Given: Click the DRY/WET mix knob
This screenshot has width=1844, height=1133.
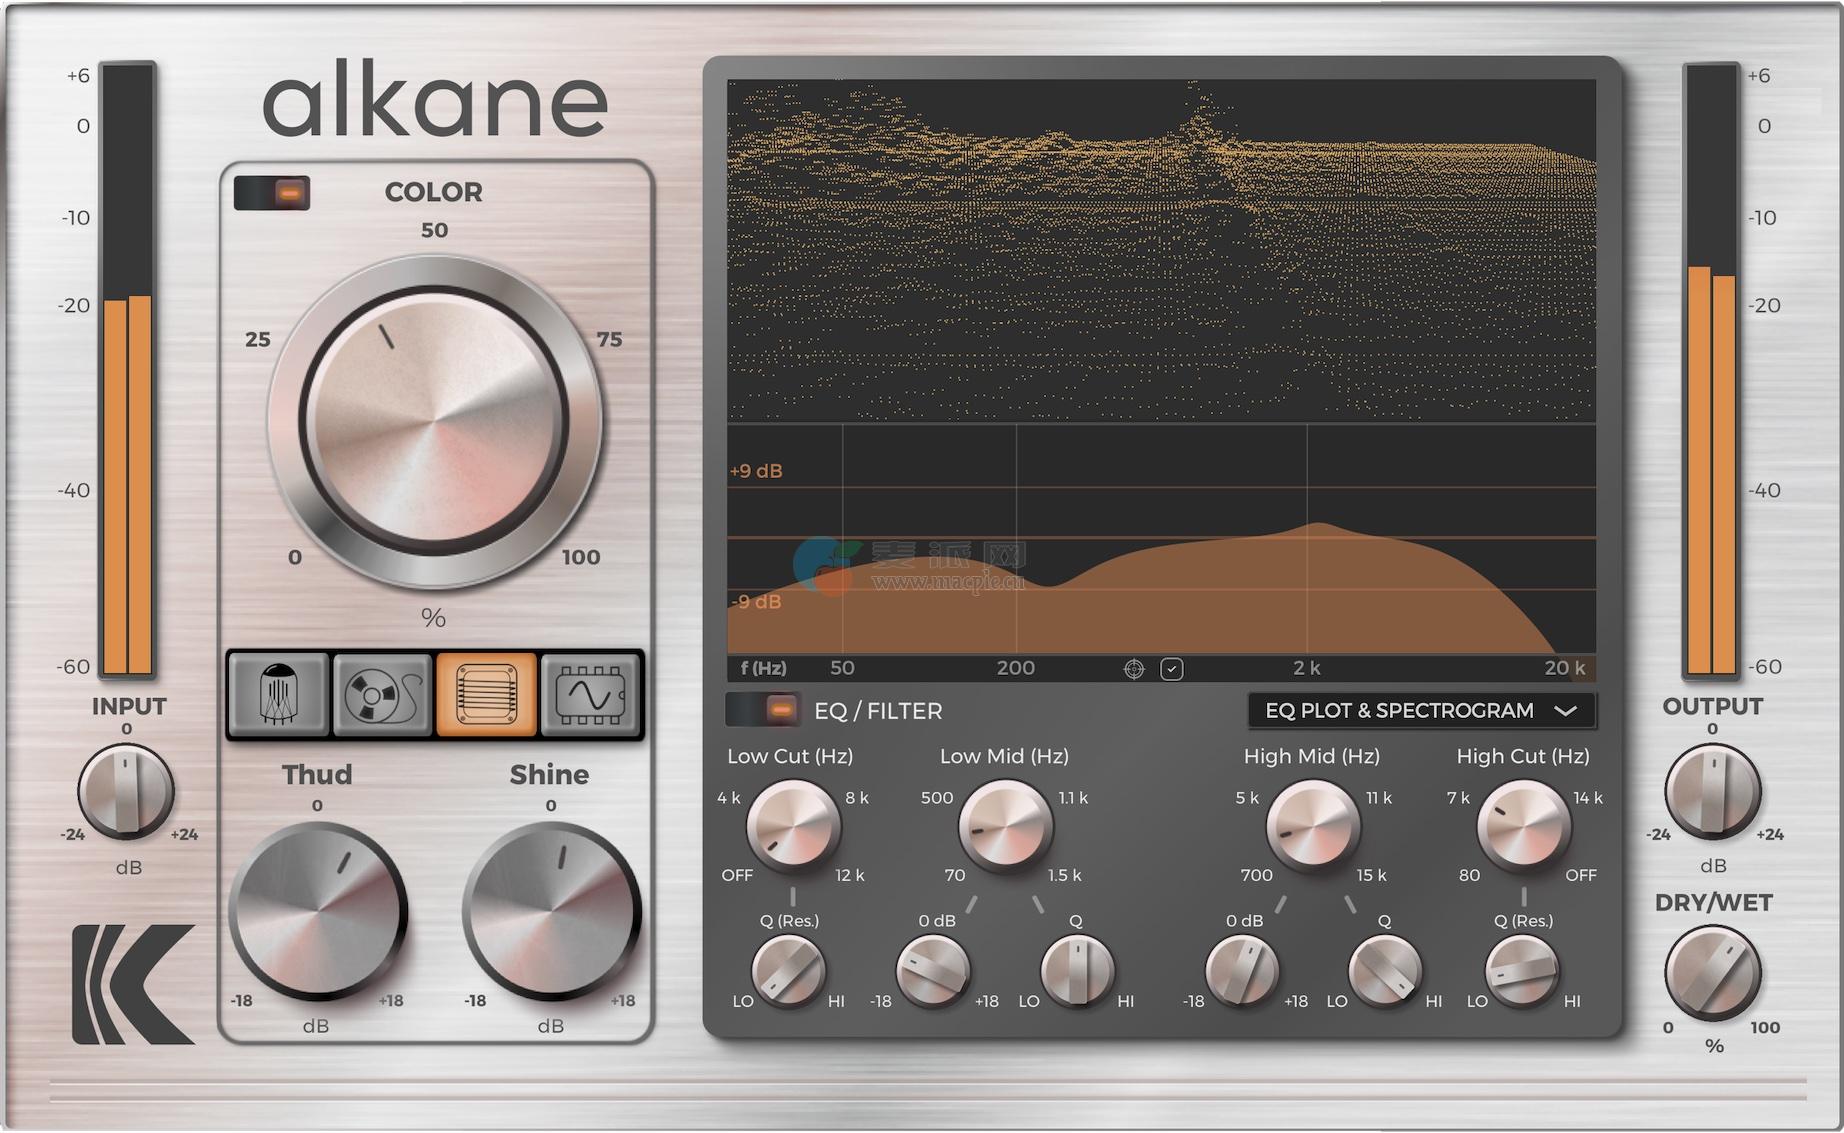Looking at the screenshot, I should tap(1712, 972).
